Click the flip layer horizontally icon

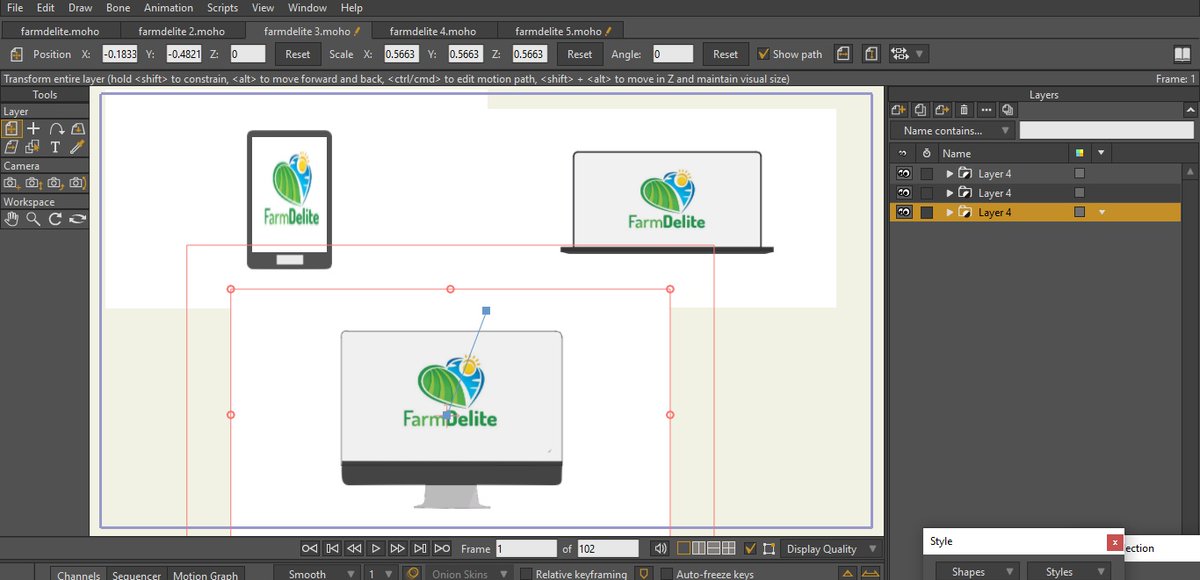coord(844,54)
